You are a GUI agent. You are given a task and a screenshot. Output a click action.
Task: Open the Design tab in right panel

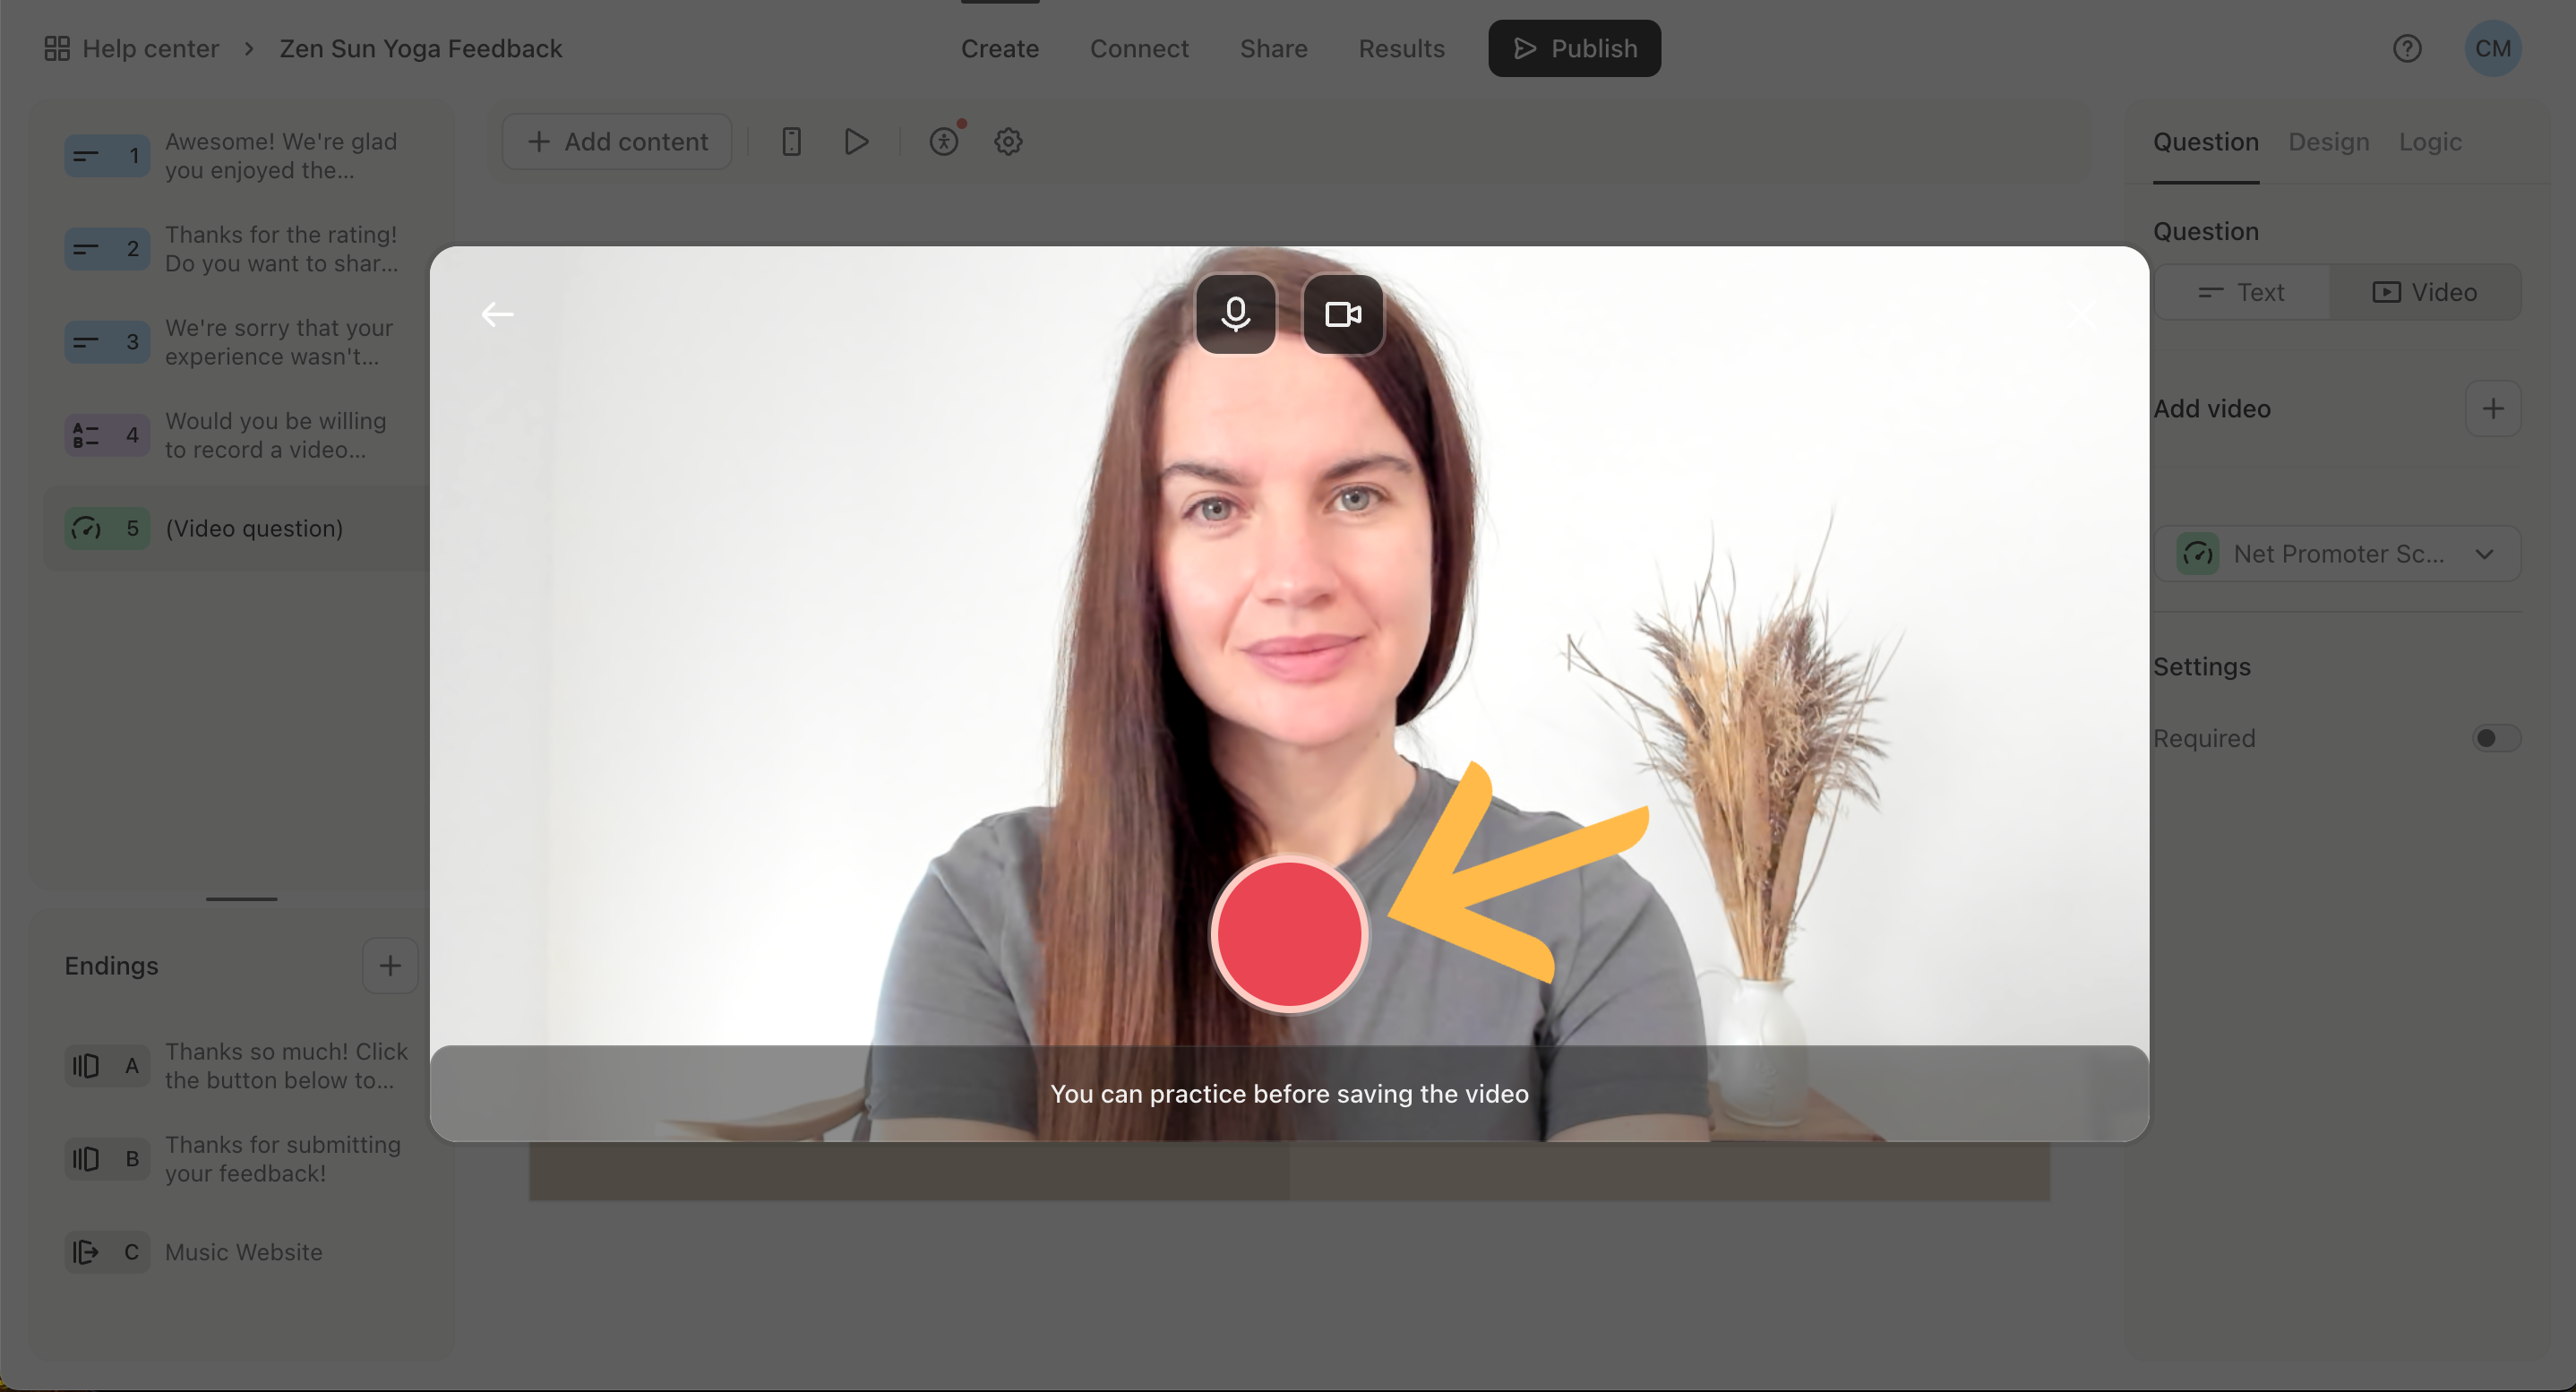tap(2329, 142)
